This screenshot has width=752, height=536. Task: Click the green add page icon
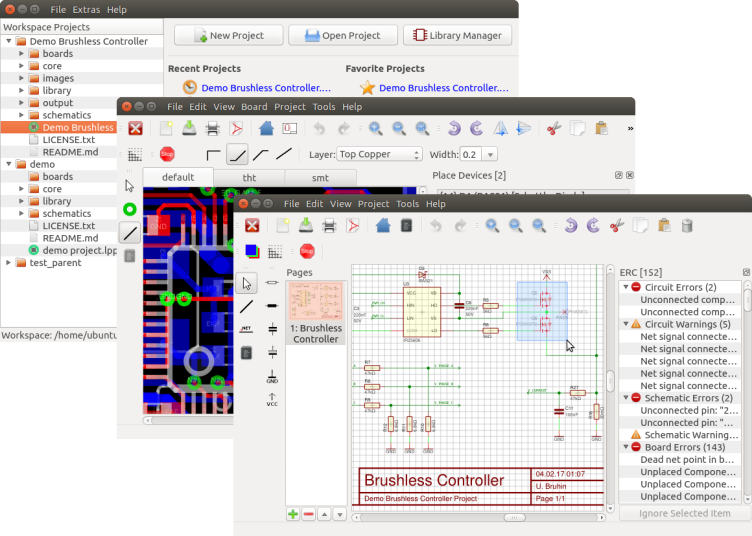point(293,514)
